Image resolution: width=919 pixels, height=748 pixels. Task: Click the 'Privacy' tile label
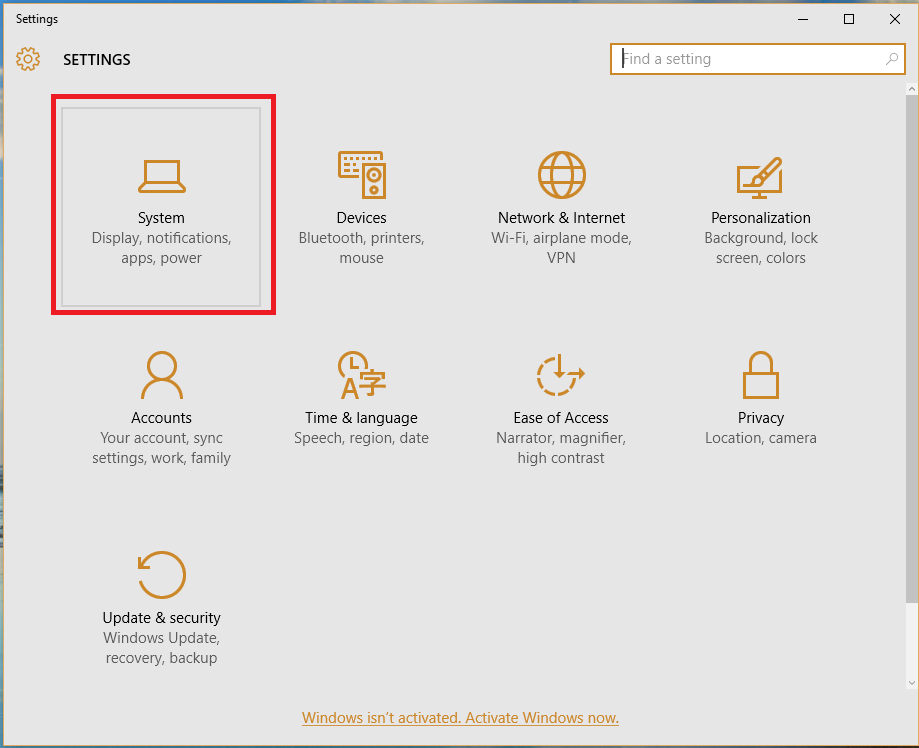point(761,418)
